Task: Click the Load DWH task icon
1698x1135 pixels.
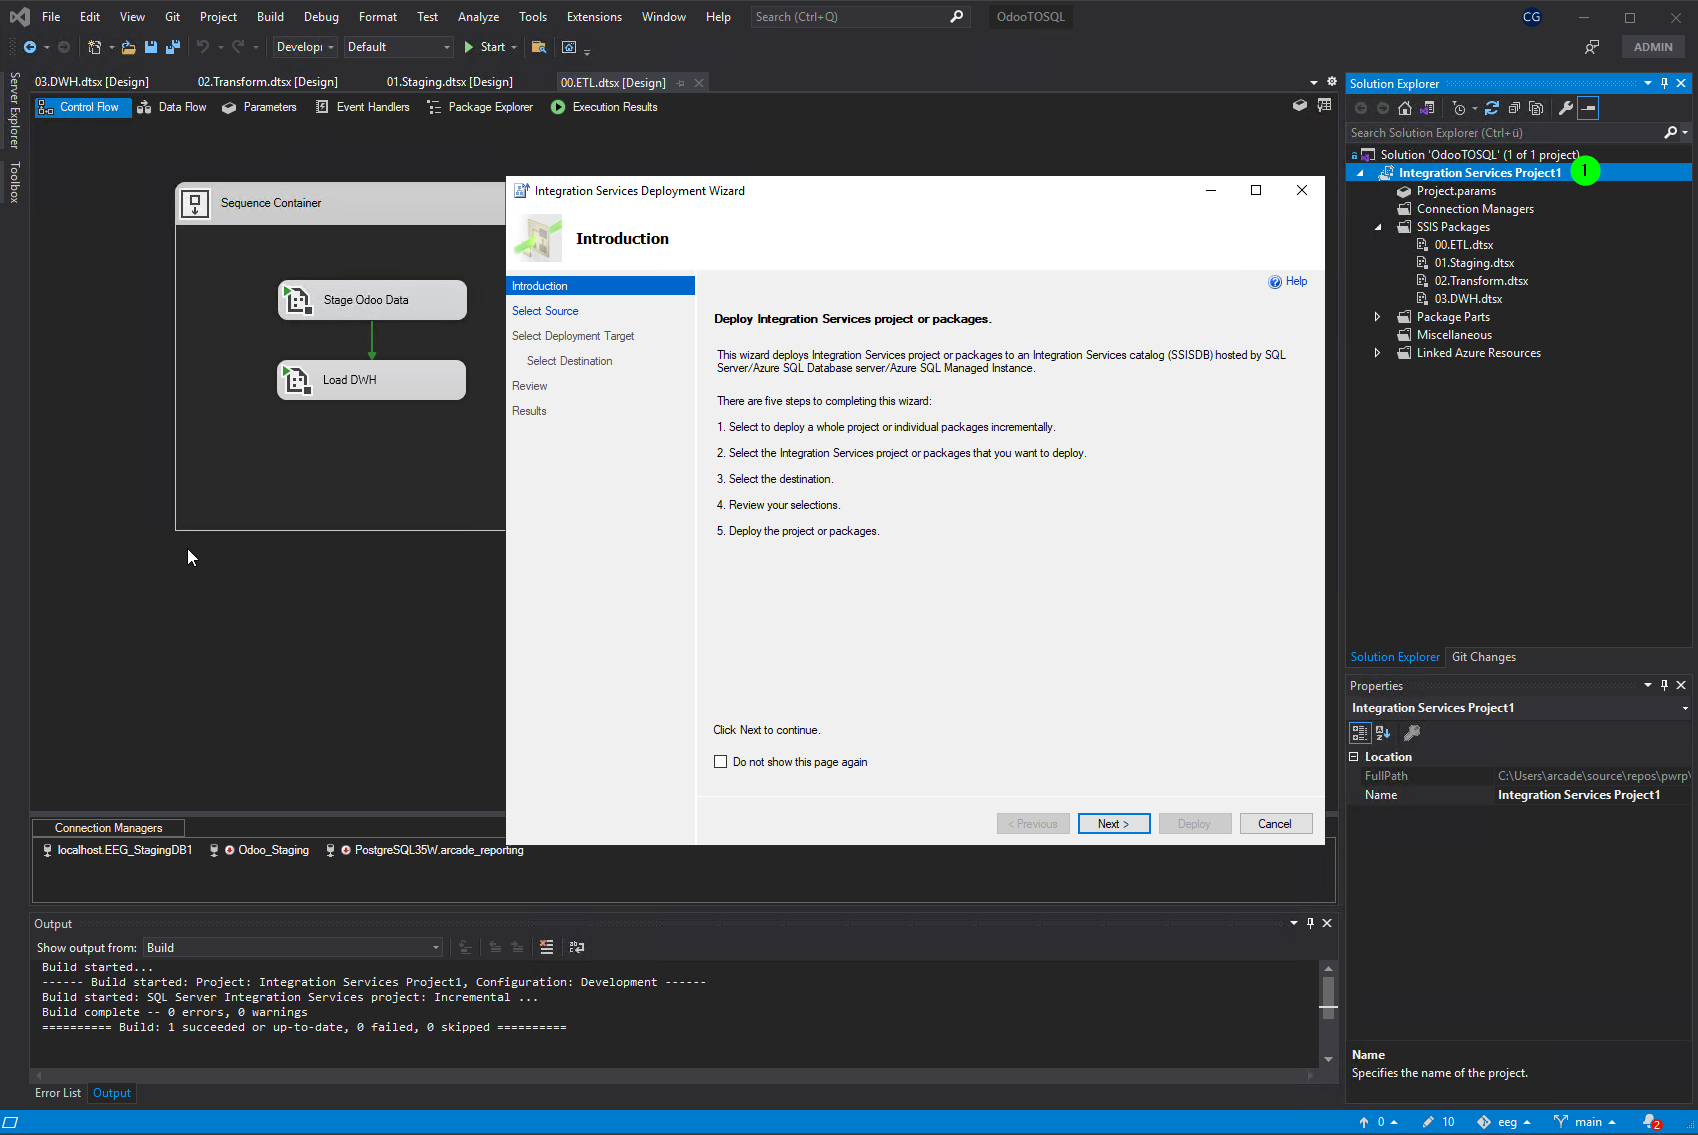Action: (297, 380)
